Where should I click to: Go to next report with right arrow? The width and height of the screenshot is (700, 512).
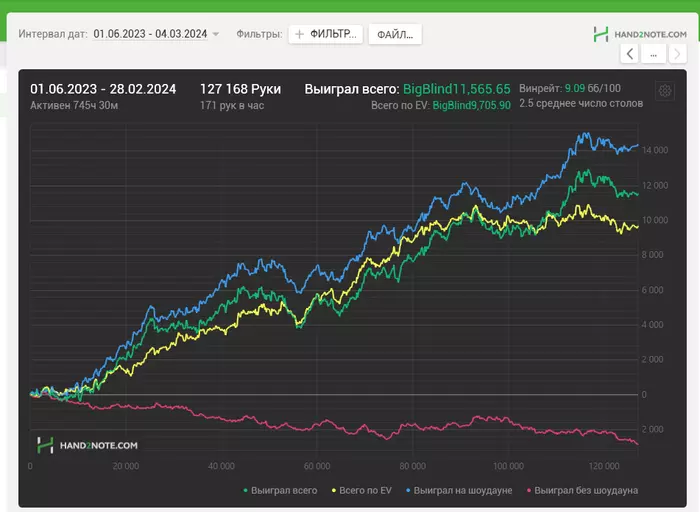coord(677,54)
